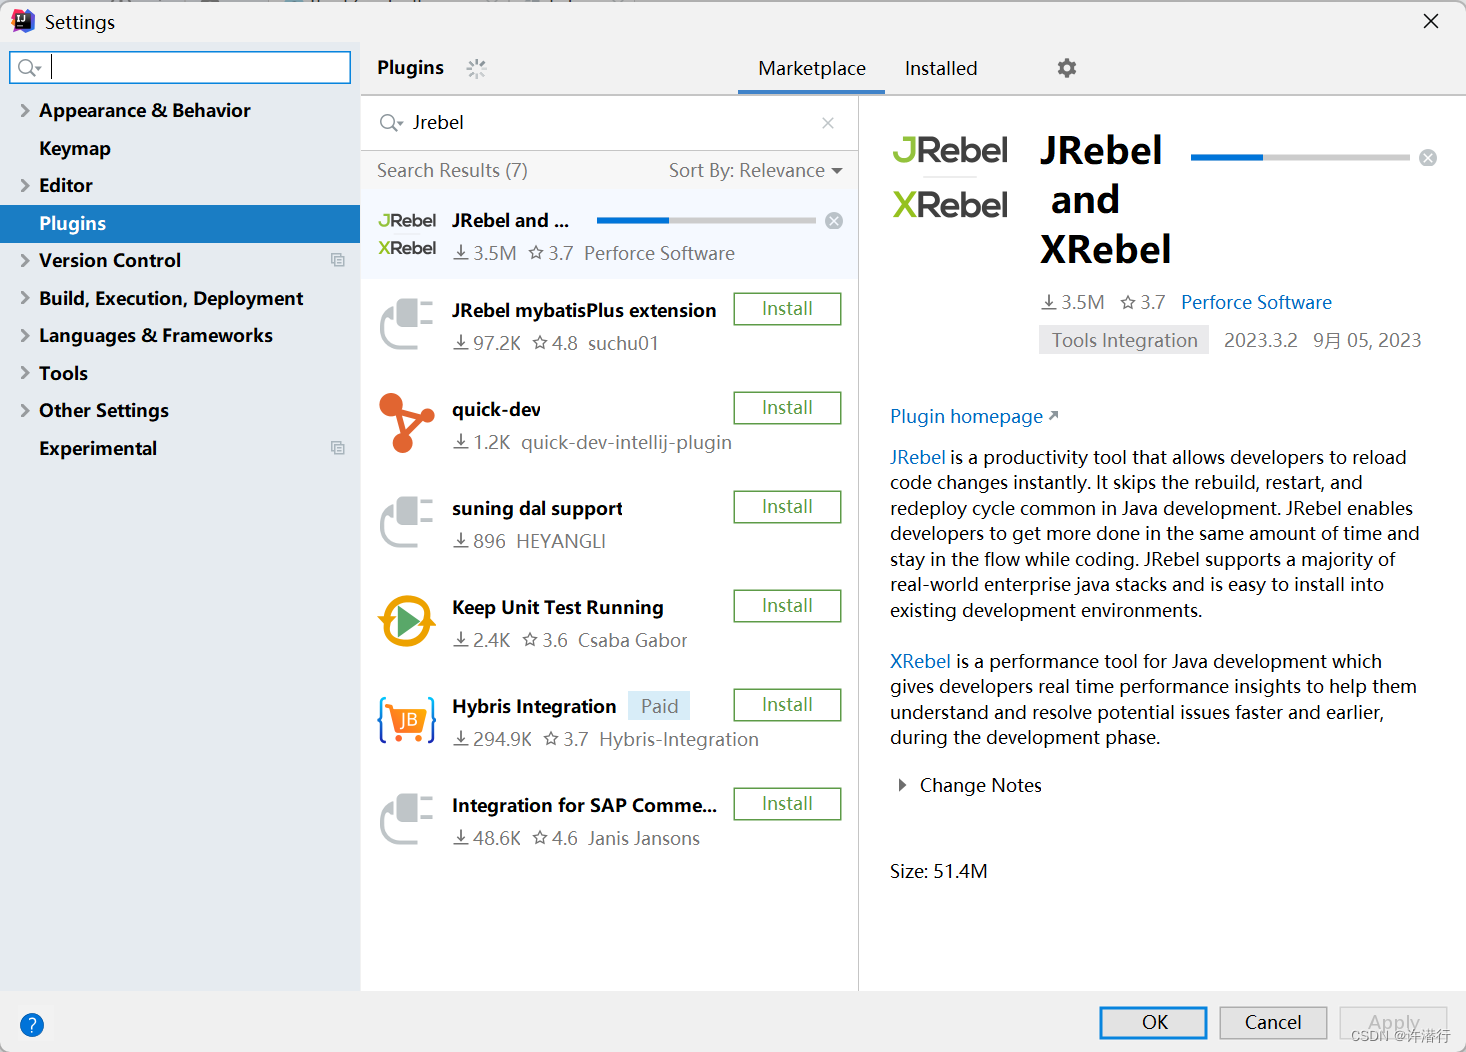1466x1052 pixels.
Task: Click the JRebel mybatisPlus extension plug icon
Action: click(407, 323)
